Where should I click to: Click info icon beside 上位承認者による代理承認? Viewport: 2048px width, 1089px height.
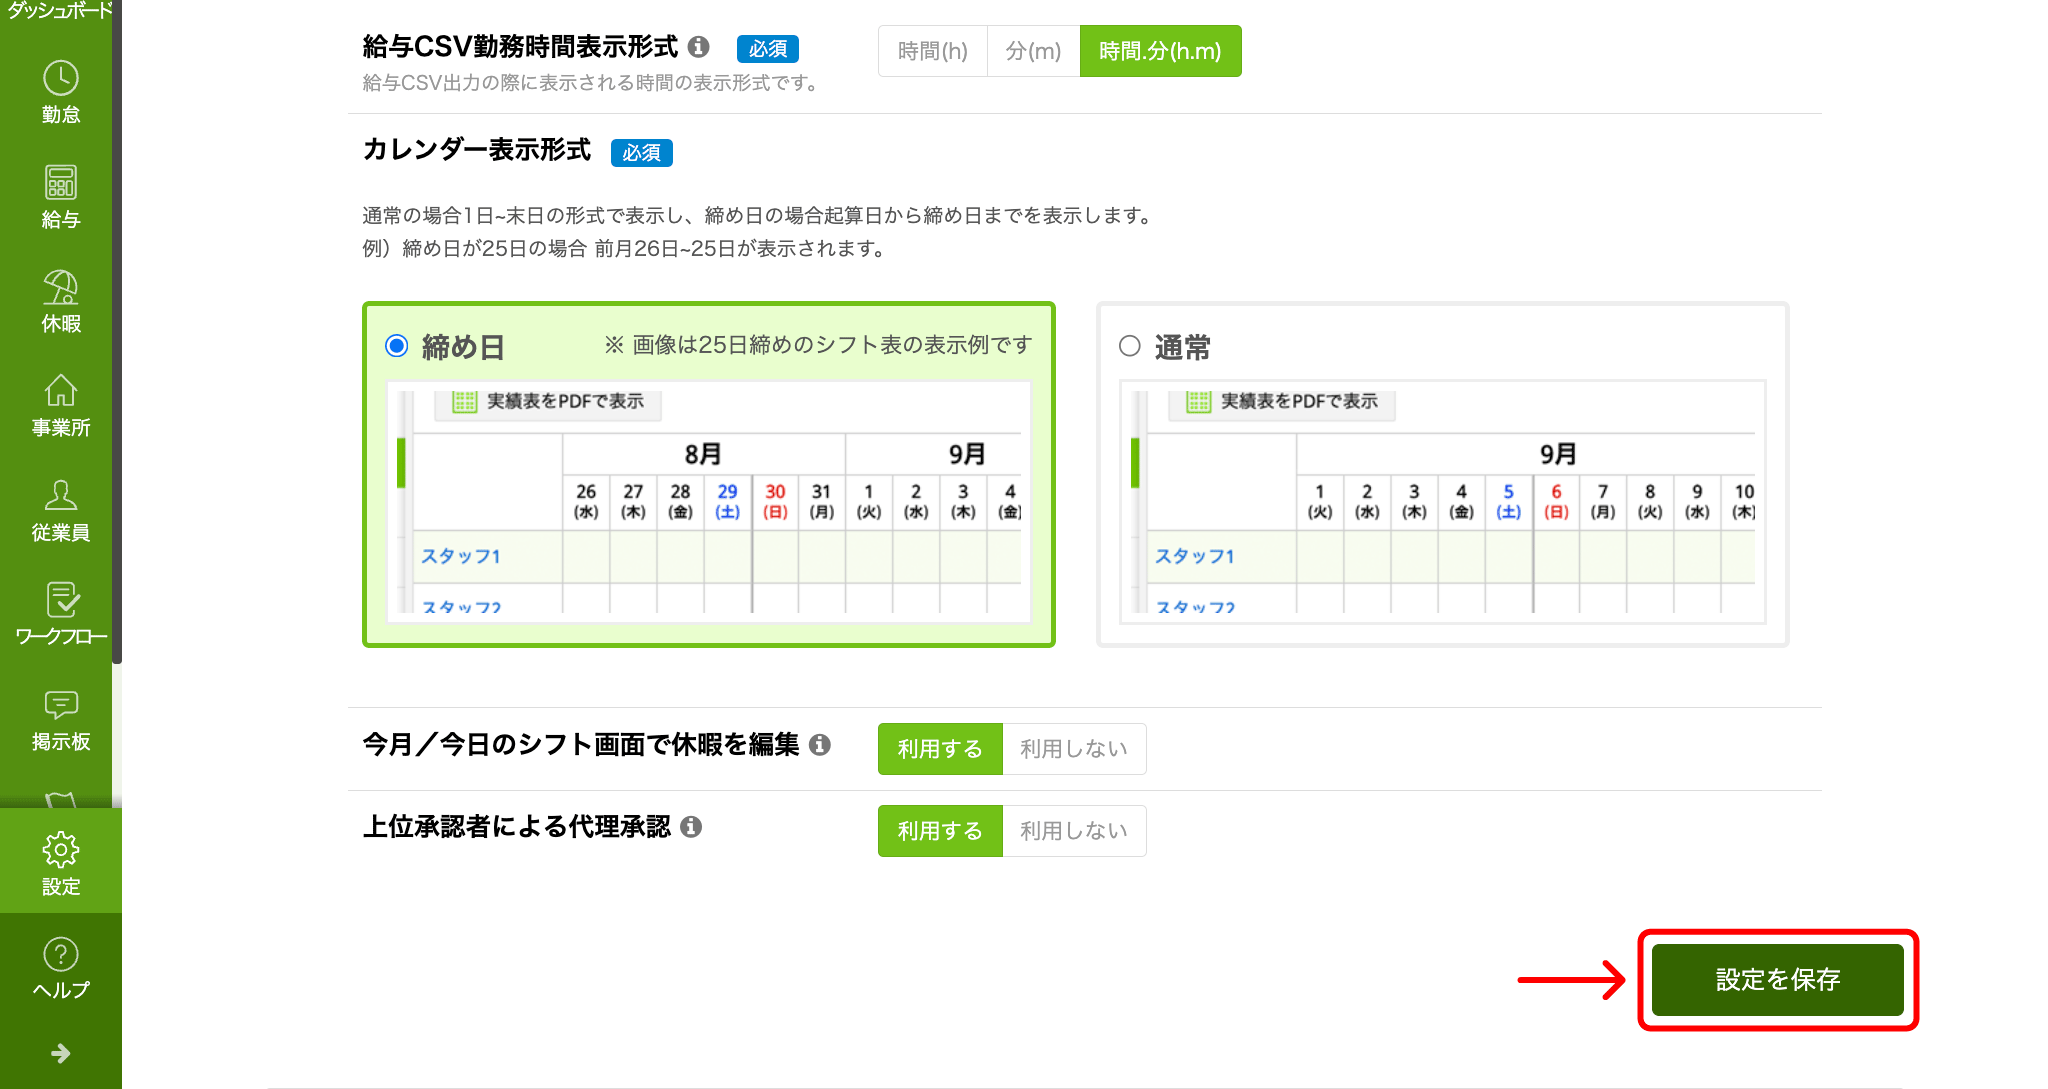(691, 827)
